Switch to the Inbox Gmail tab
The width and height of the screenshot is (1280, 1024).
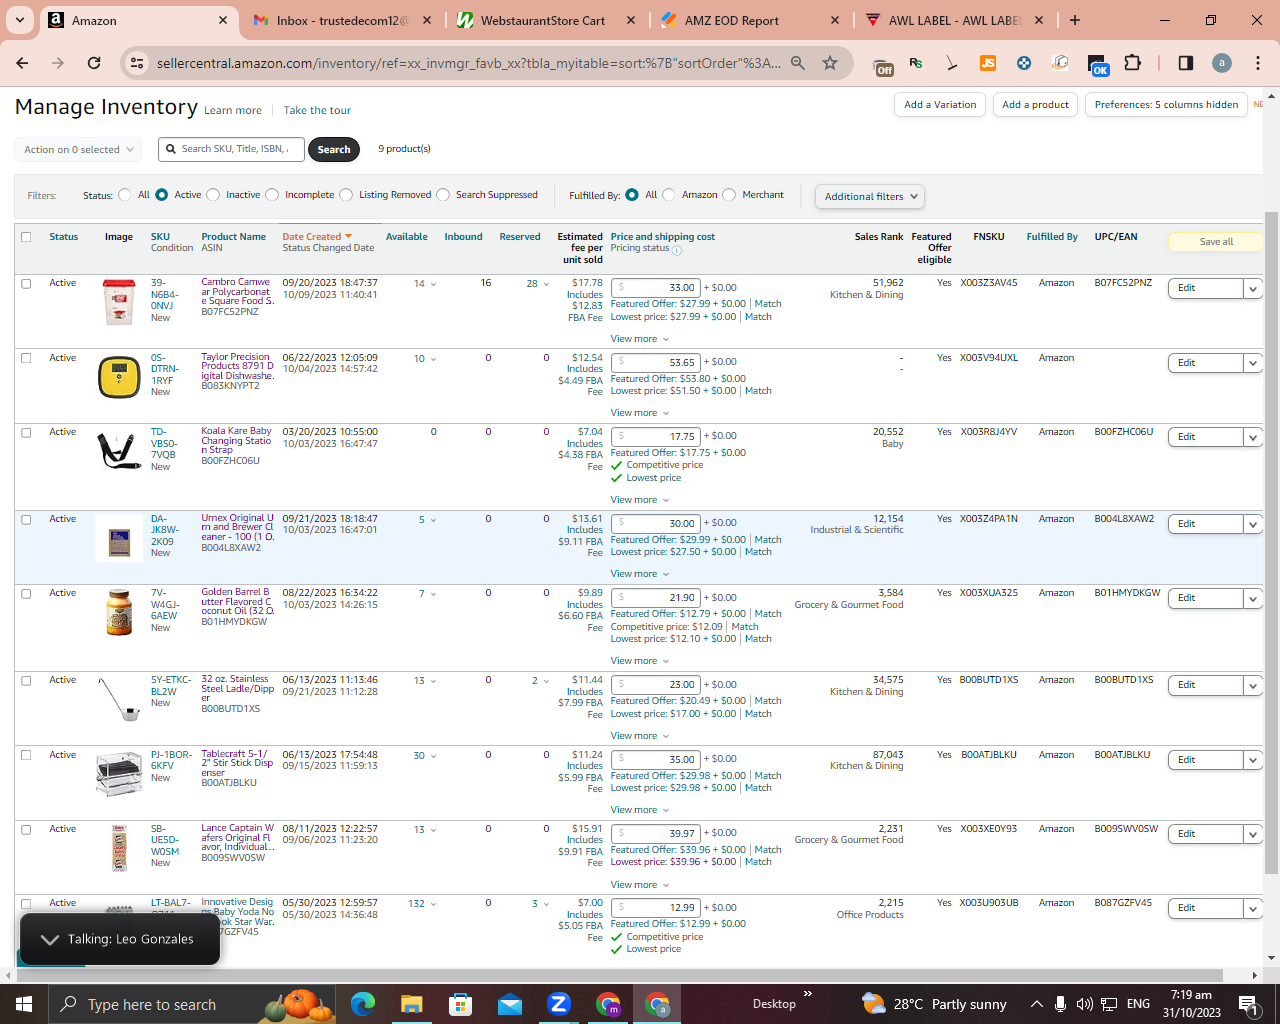coord(342,20)
